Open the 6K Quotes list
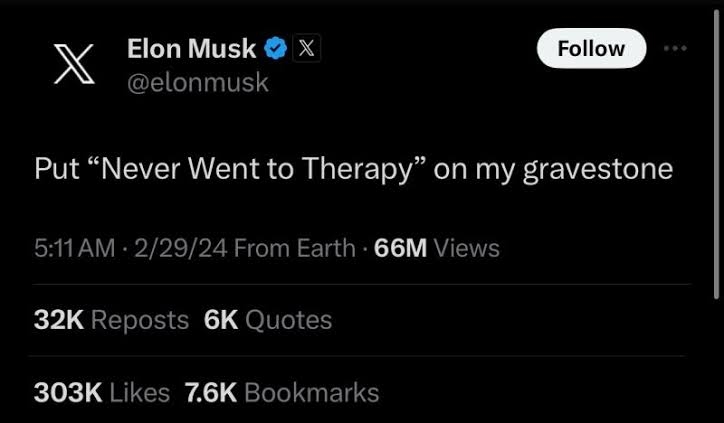Viewport: 724px width, 423px height. click(x=268, y=320)
